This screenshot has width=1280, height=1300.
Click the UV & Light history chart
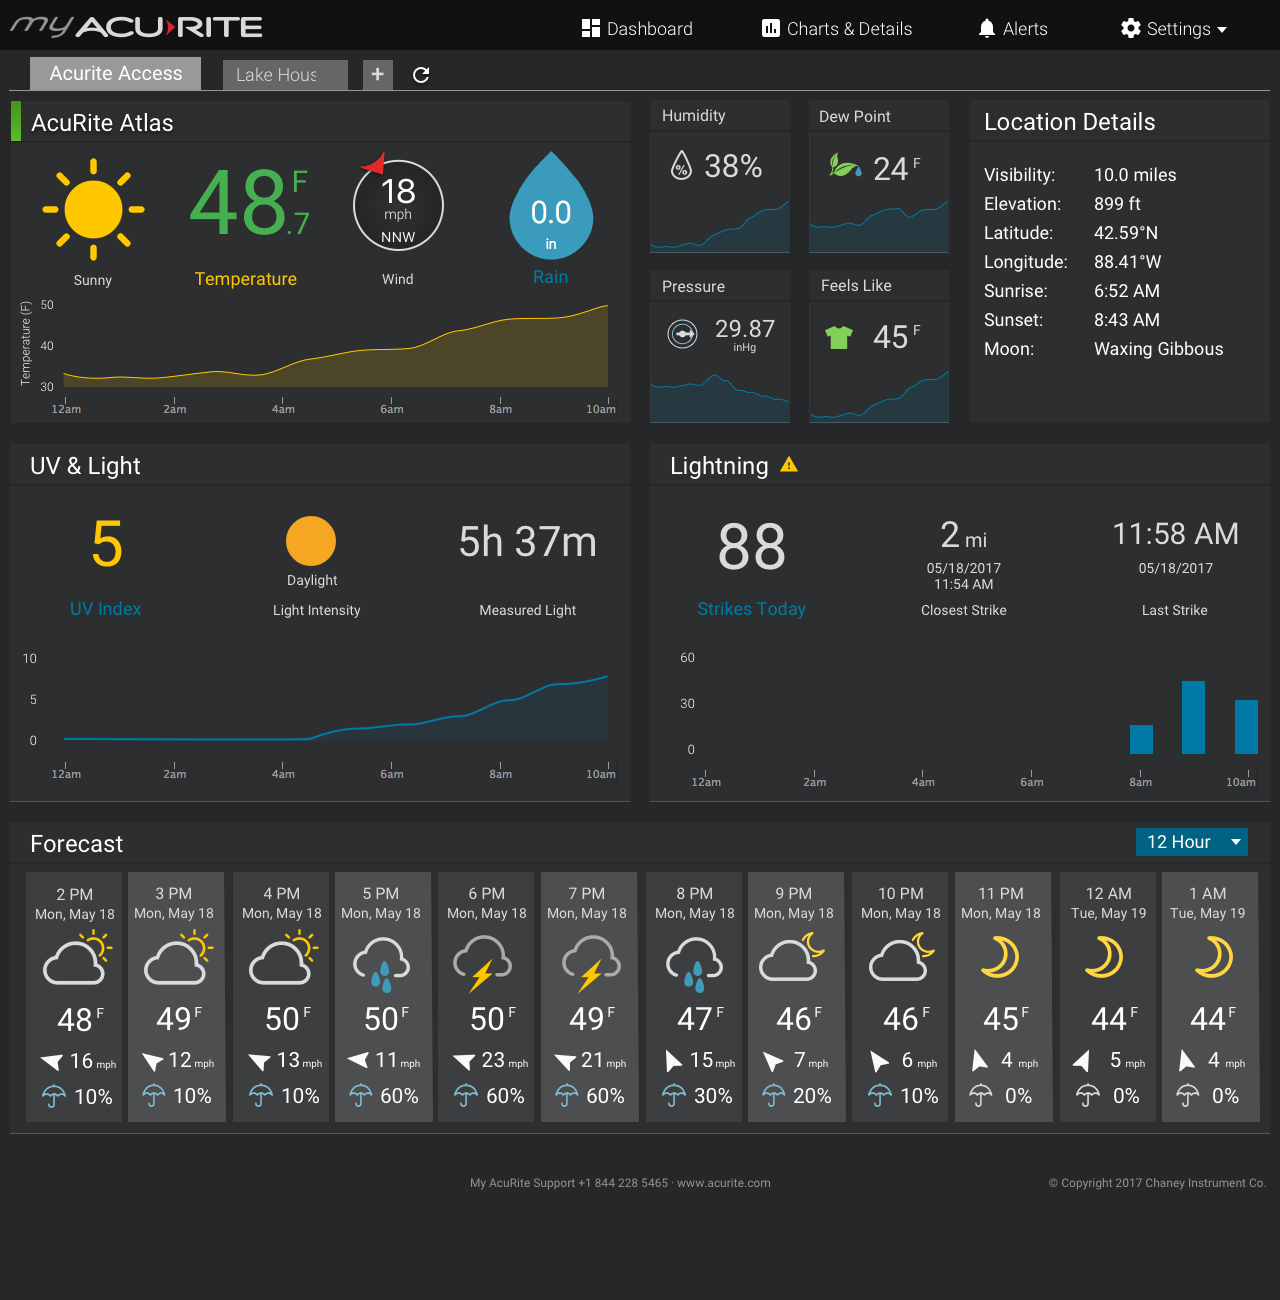coord(336,708)
